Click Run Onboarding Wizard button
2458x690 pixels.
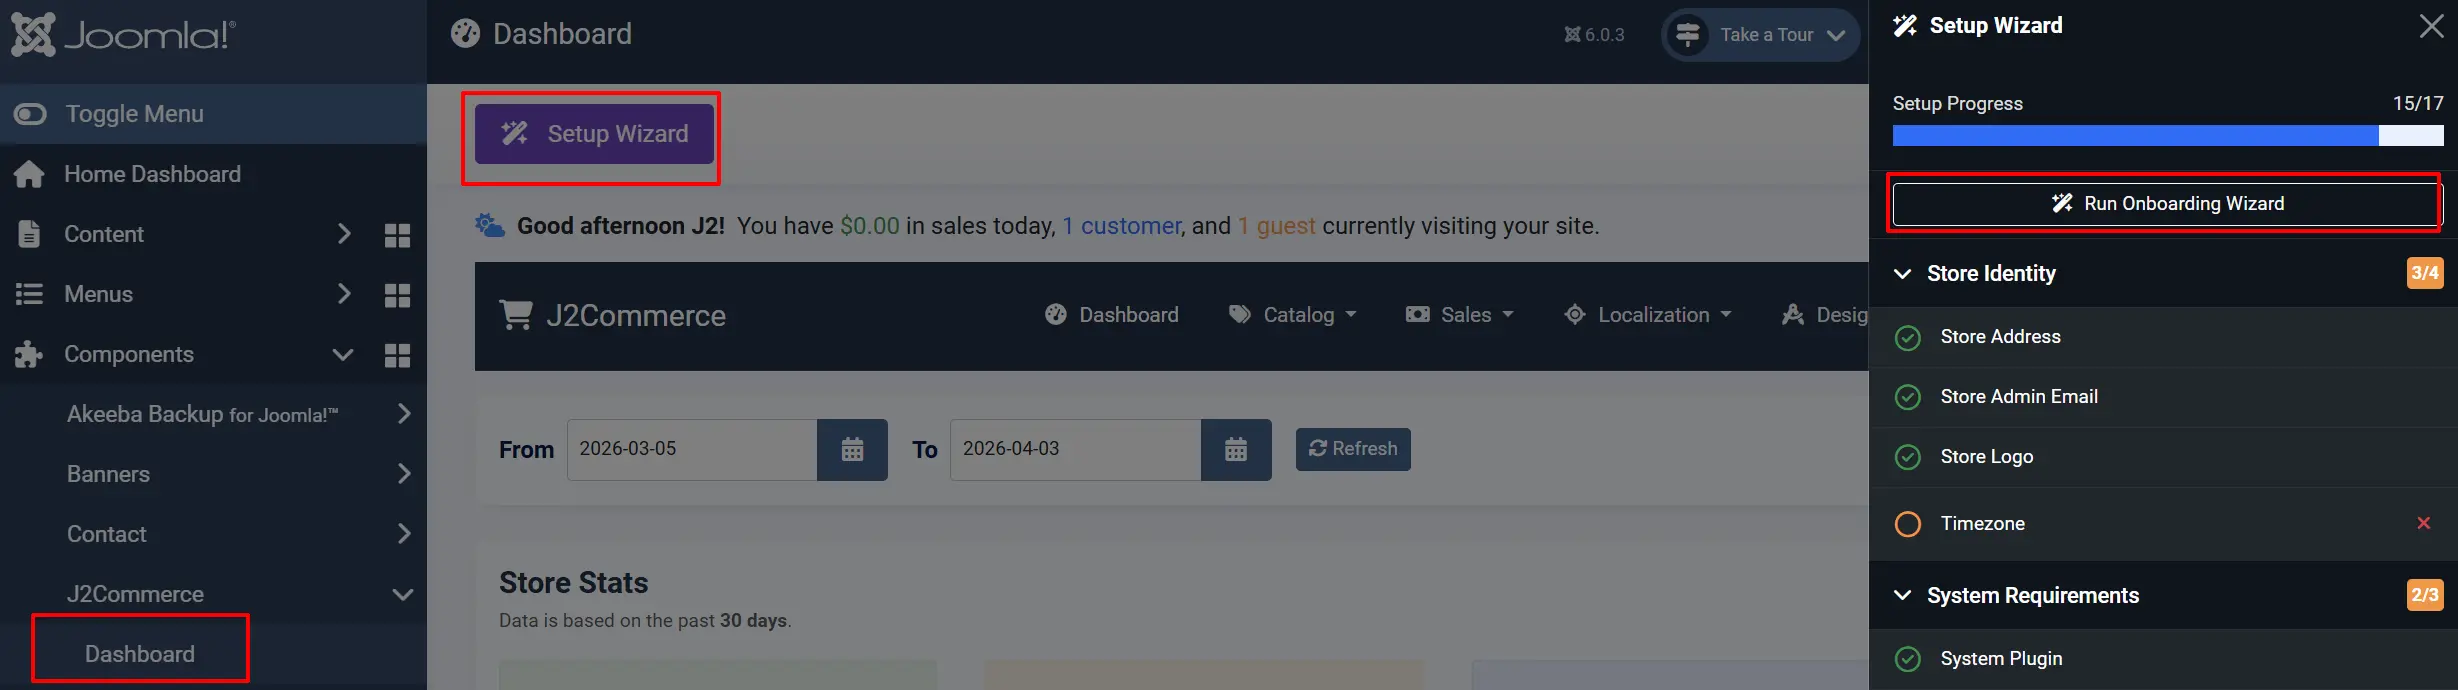coord(2166,204)
